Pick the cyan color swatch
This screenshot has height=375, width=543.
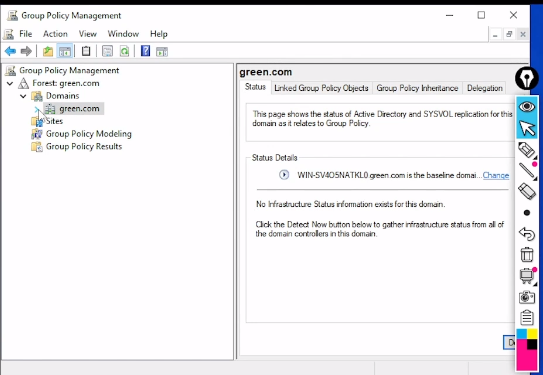522,334
